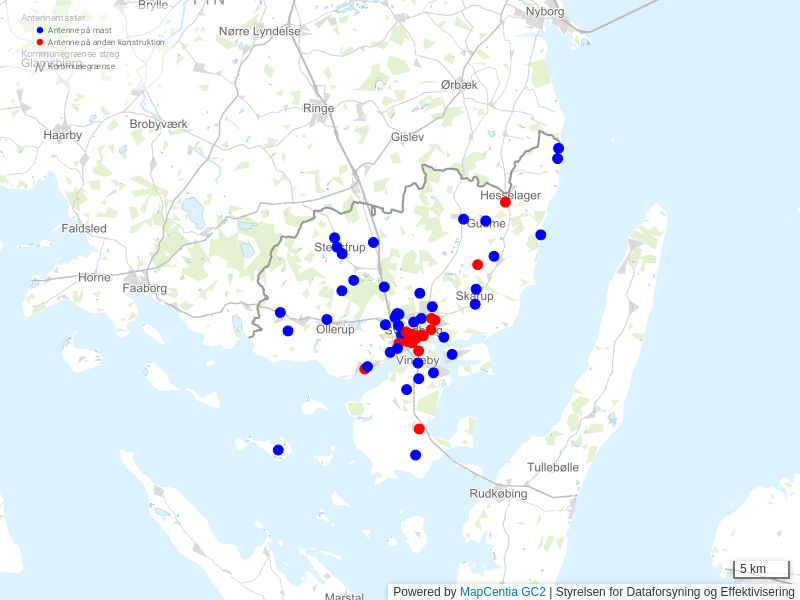Click the southernmost blue marker north of Rudkøbing
Screen dimensions: 800x600
coord(415,455)
